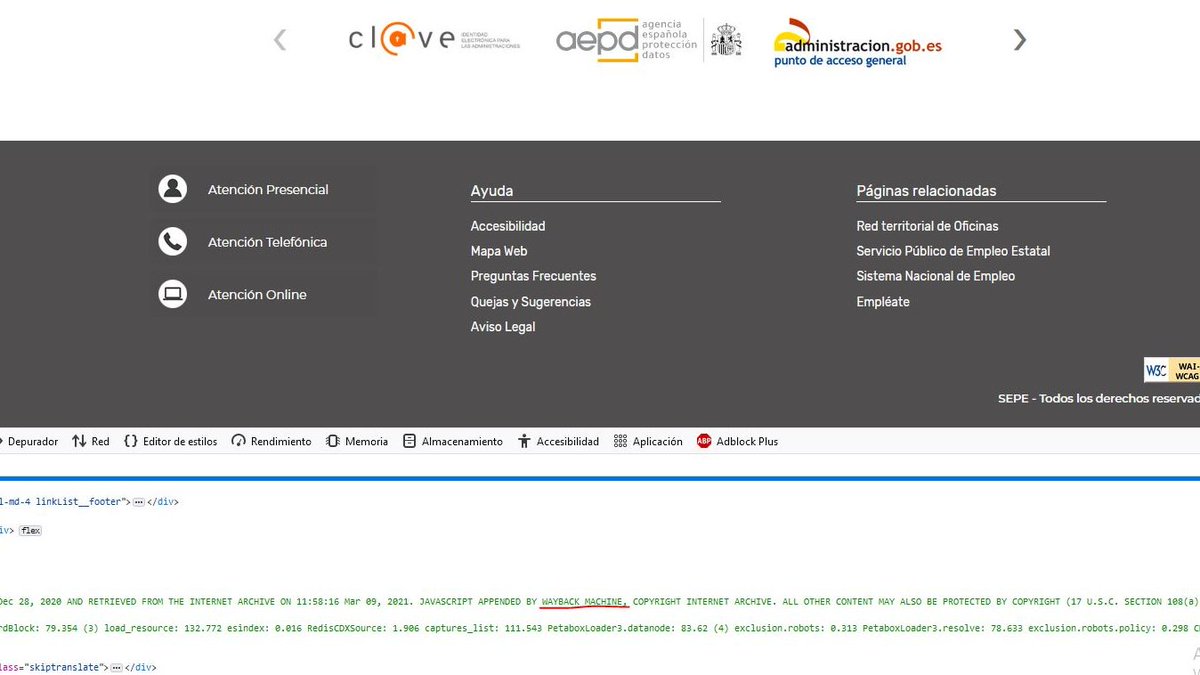Viewport: 1200px width, 675px height.
Task: Open Preguntas Frecuentes link
Action: (x=533, y=276)
